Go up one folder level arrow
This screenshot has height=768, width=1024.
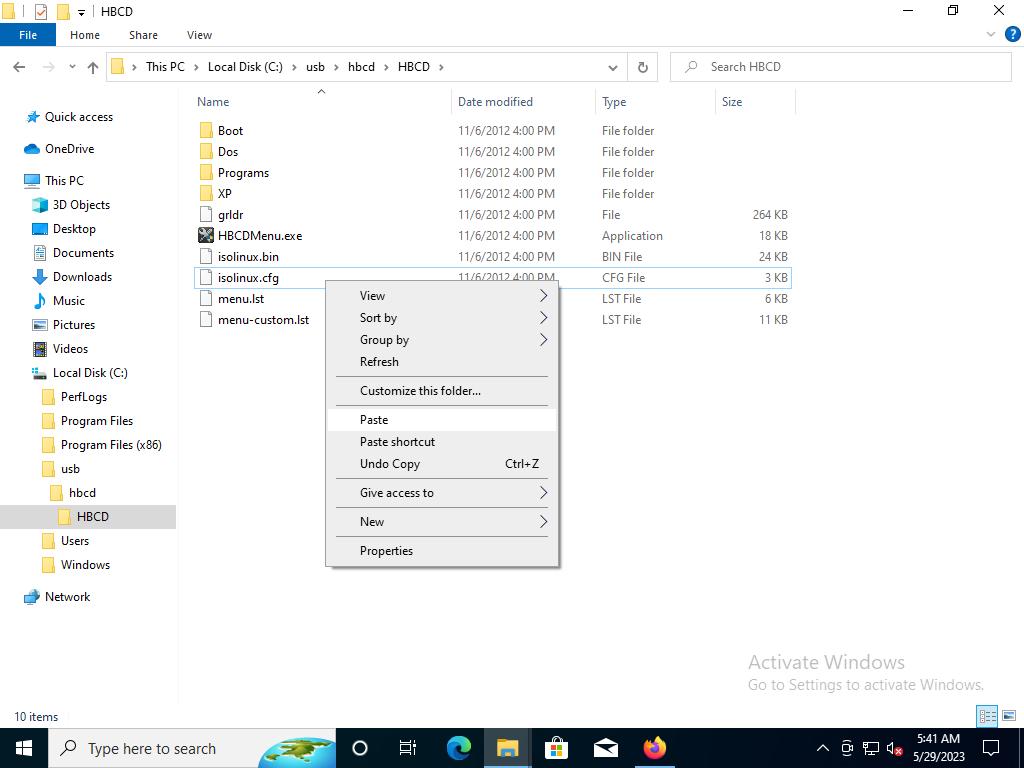[x=93, y=67]
